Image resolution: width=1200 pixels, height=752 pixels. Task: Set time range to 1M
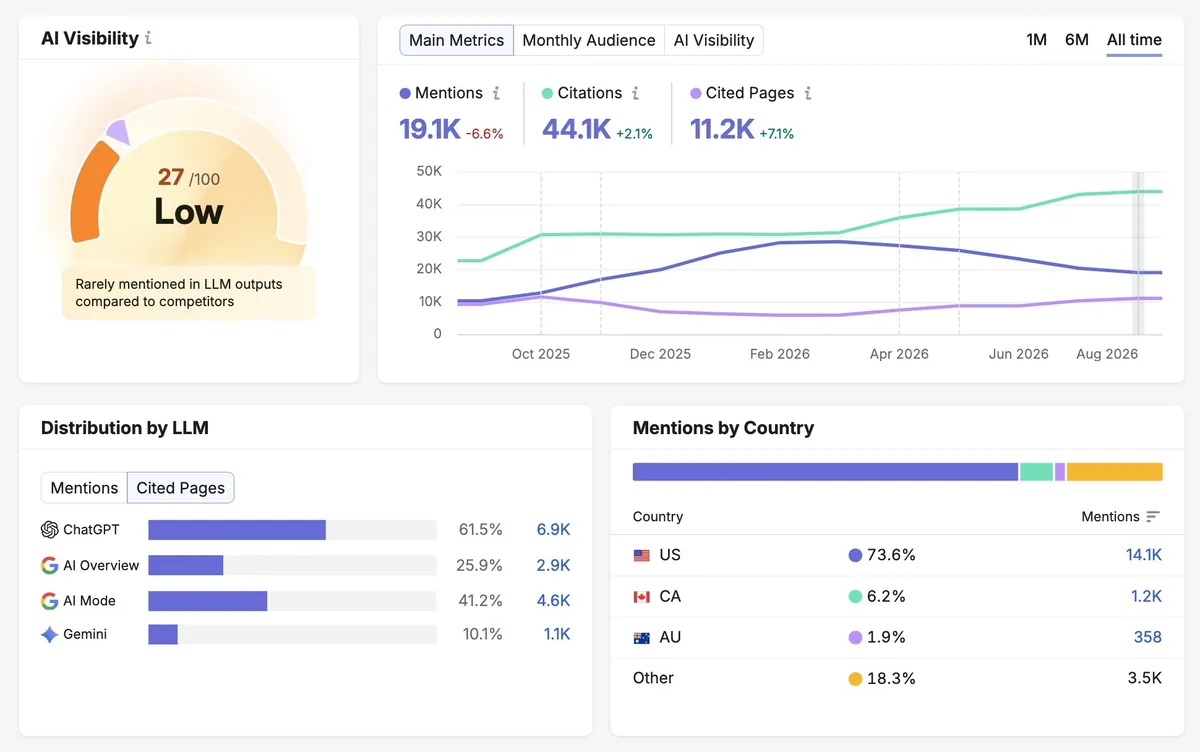[1036, 40]
